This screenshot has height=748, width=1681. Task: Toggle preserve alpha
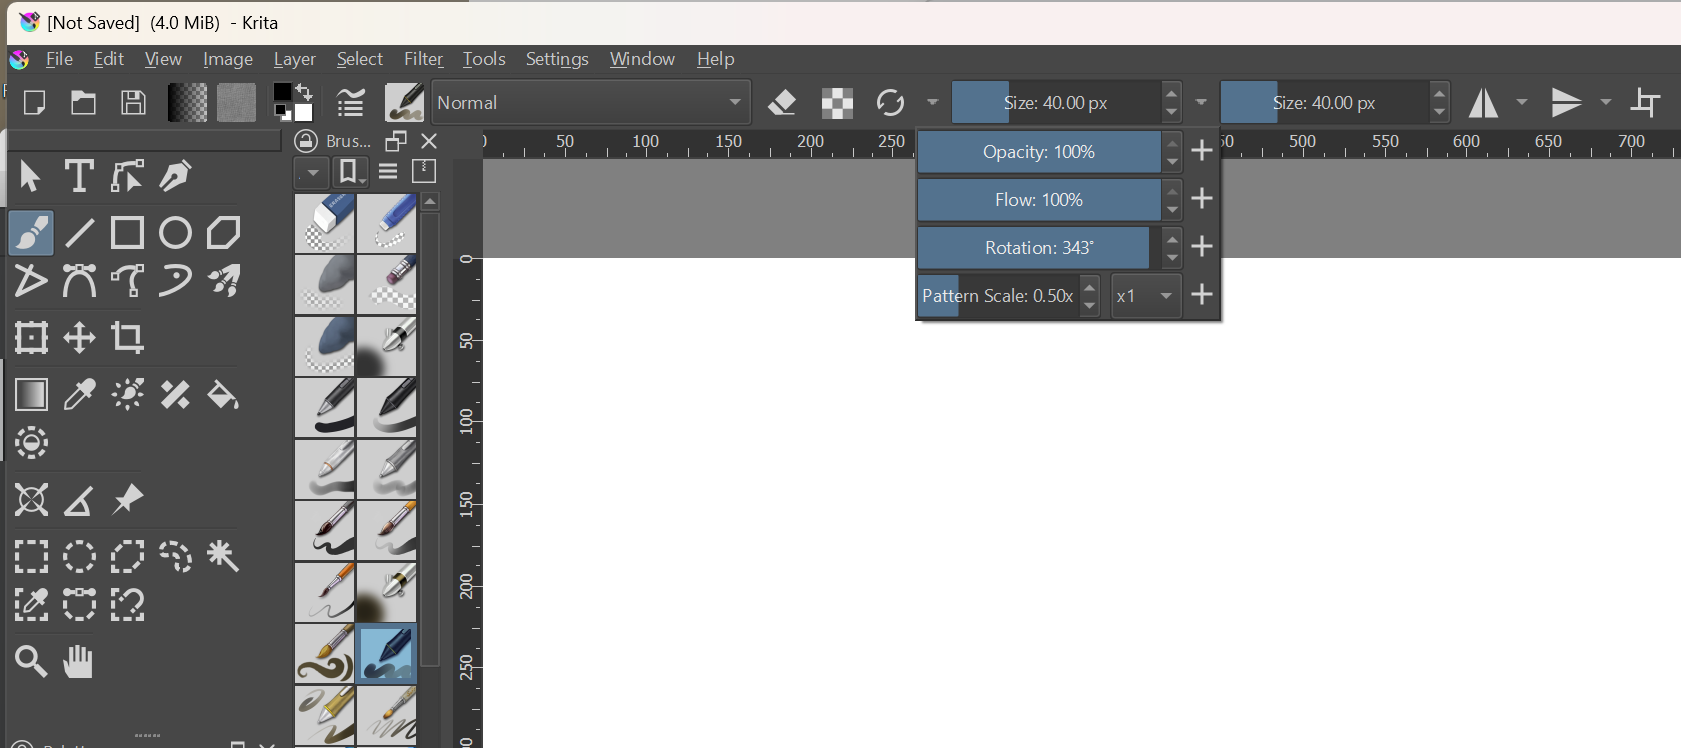[837, 103]
